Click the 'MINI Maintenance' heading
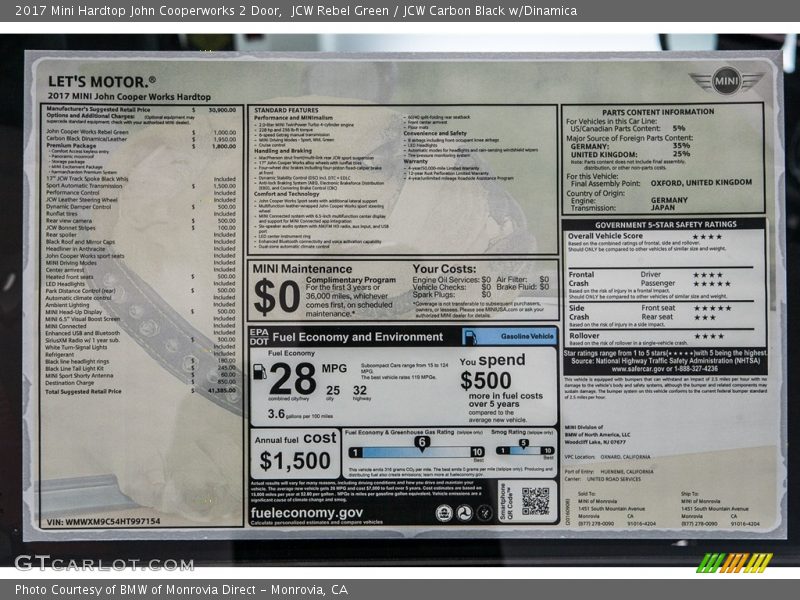The width and height of the screenshot is (800, 600). tap(302, 269)
